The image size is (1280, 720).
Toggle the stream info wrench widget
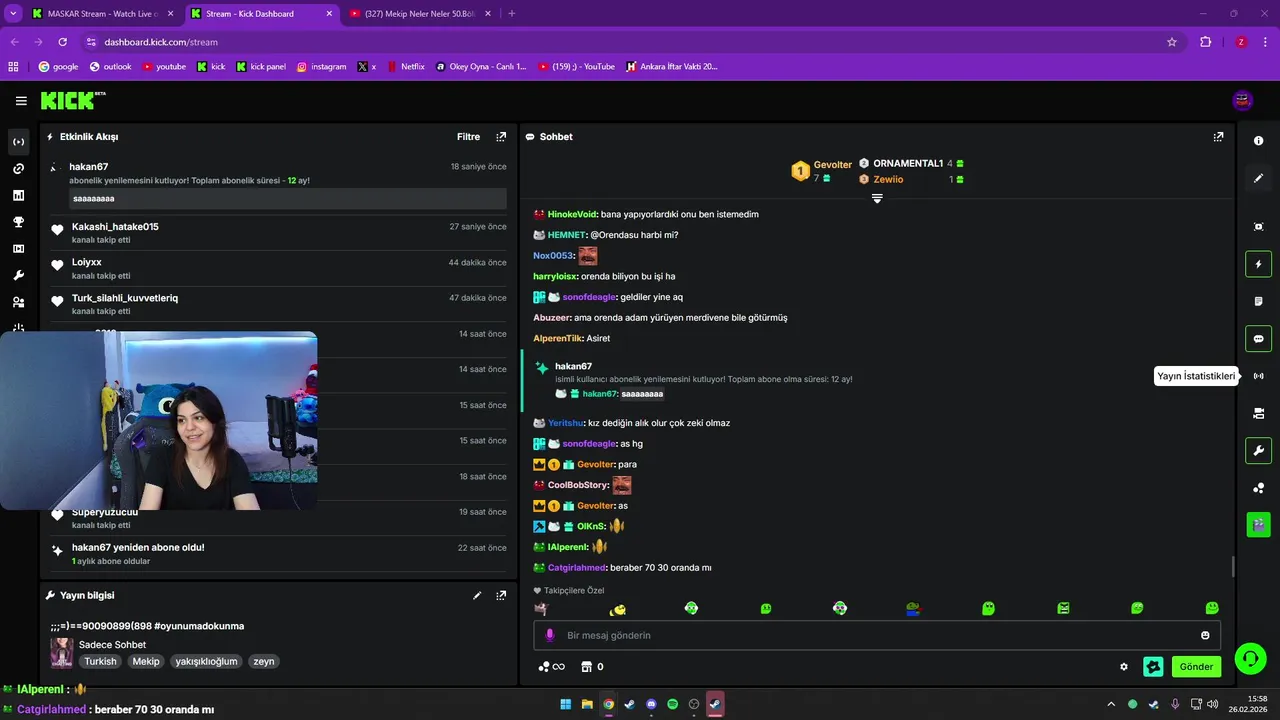1258,450
